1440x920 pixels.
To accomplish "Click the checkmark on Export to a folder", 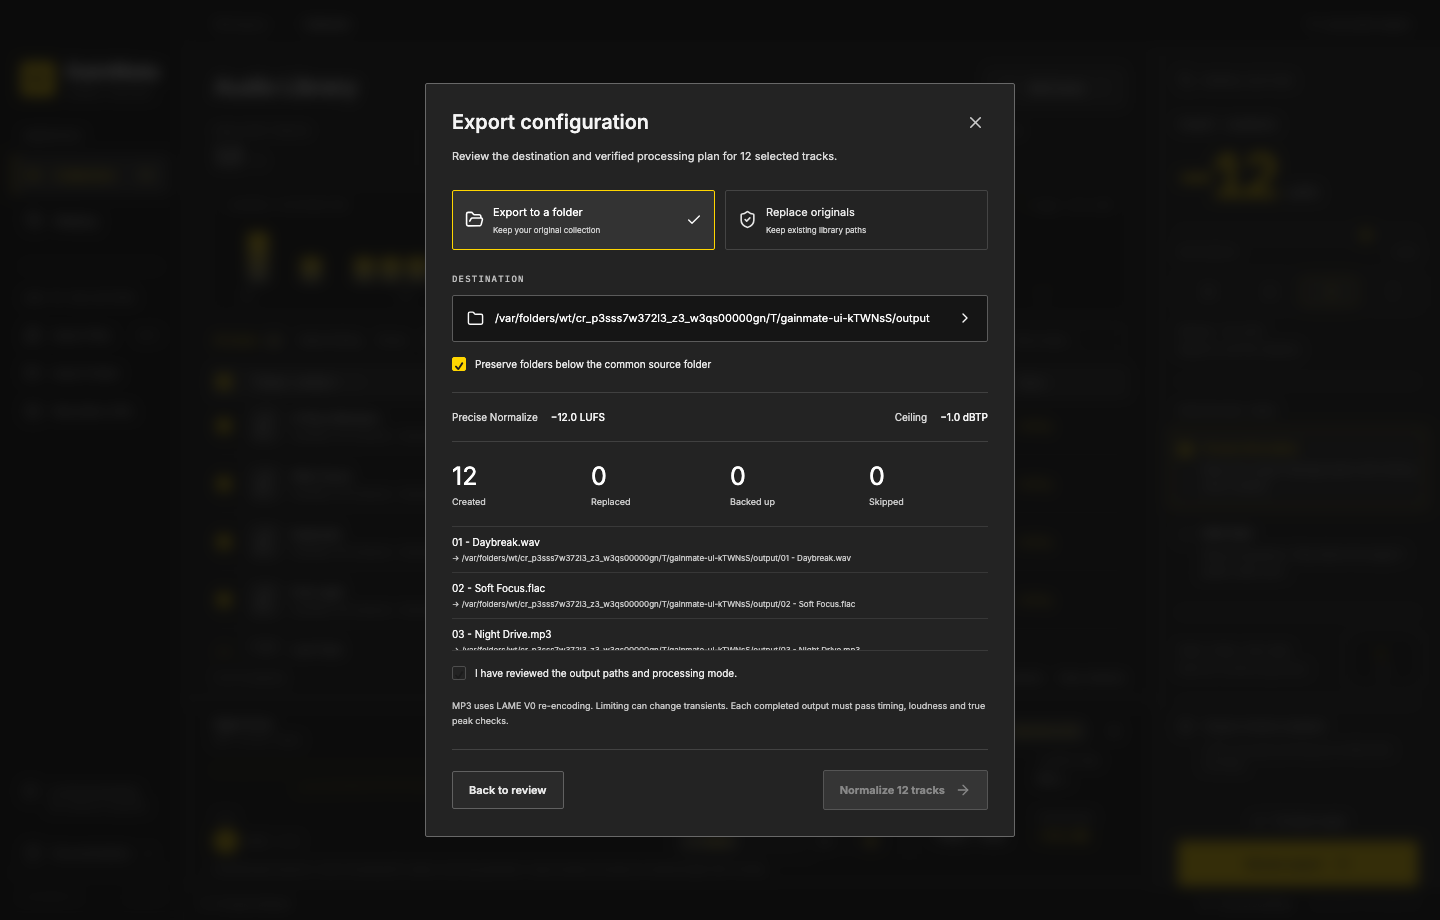I will (693, 220).
